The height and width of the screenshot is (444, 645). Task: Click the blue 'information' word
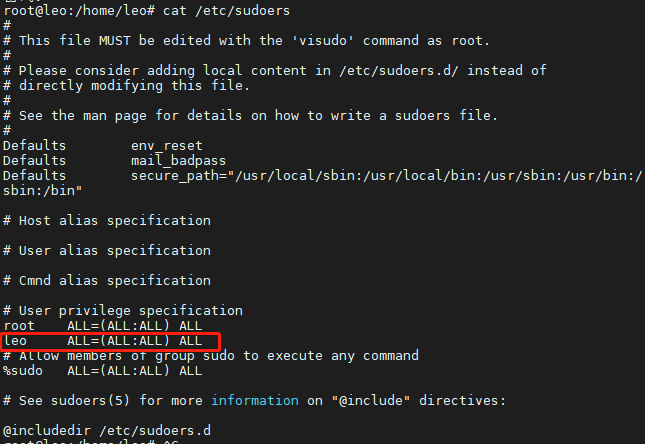[x=254, y=400]
